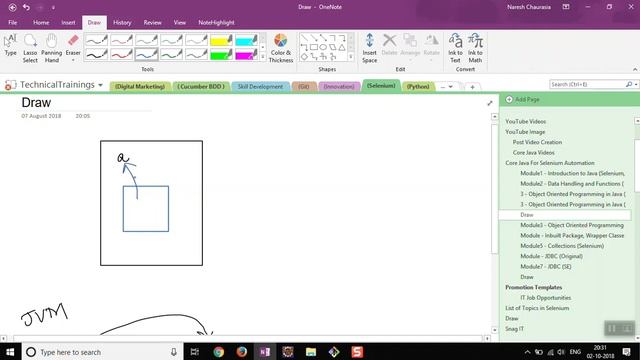
Task: Click Insert Space tool
Action: tap(369, 48)
